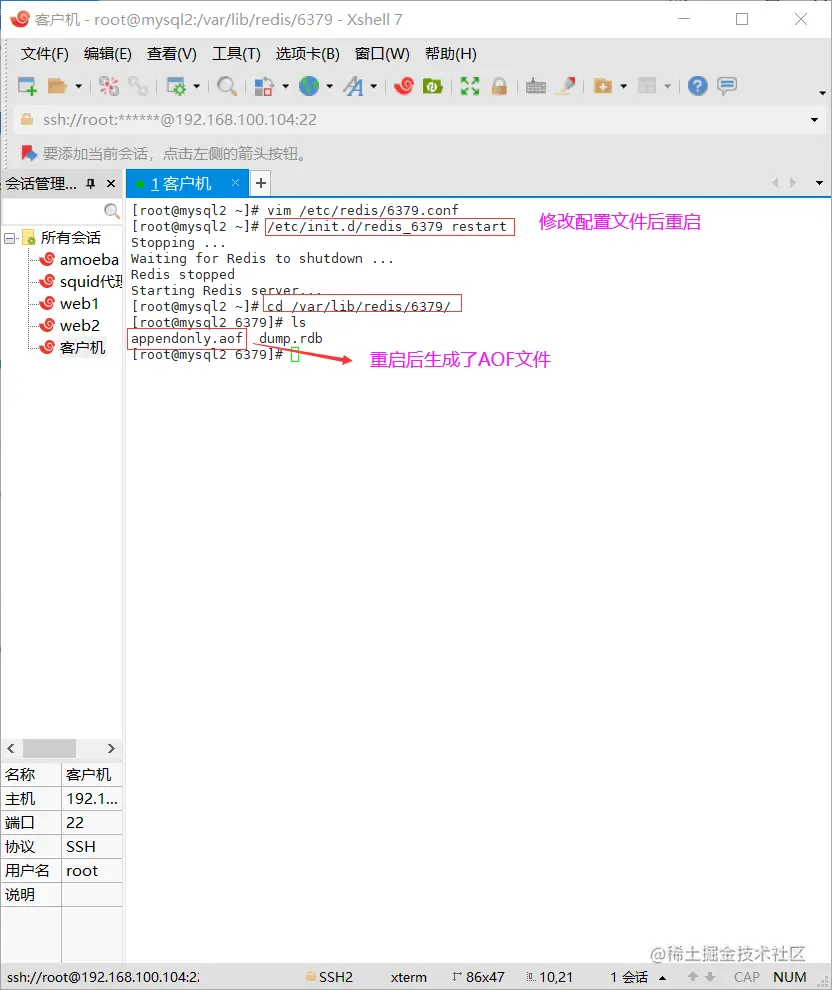Click the color scheme toolbar icon
Viewport: 832px width, 990px height.
[264, 86]
